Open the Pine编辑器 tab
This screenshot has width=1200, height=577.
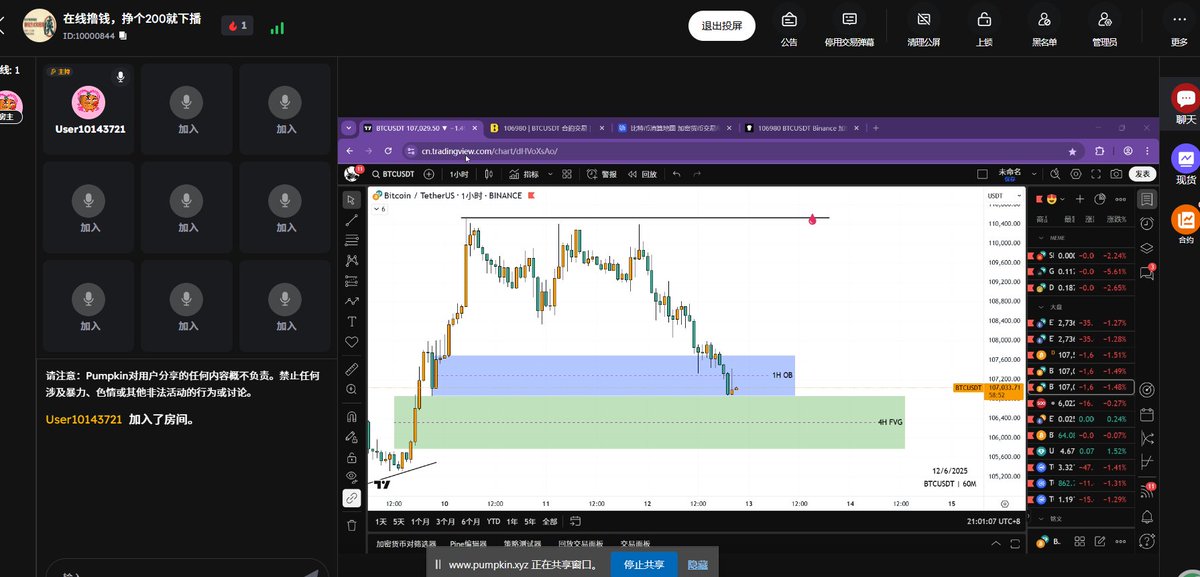(x=468, y=544)
